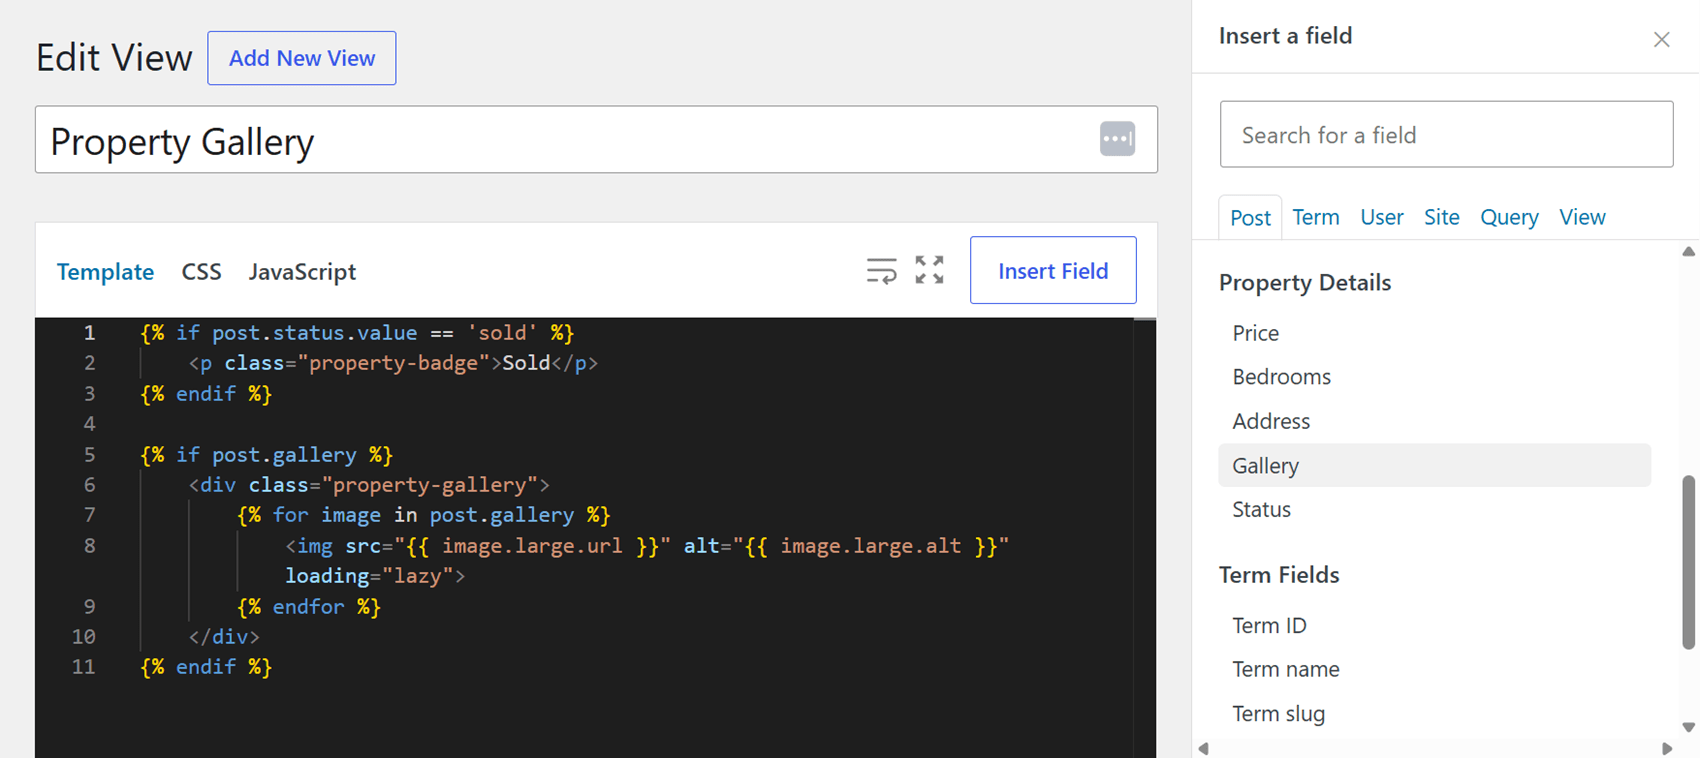Click the property-badge paragraph code line
1700x758 pixels.
pyautogui.click(x=393, y=363)
